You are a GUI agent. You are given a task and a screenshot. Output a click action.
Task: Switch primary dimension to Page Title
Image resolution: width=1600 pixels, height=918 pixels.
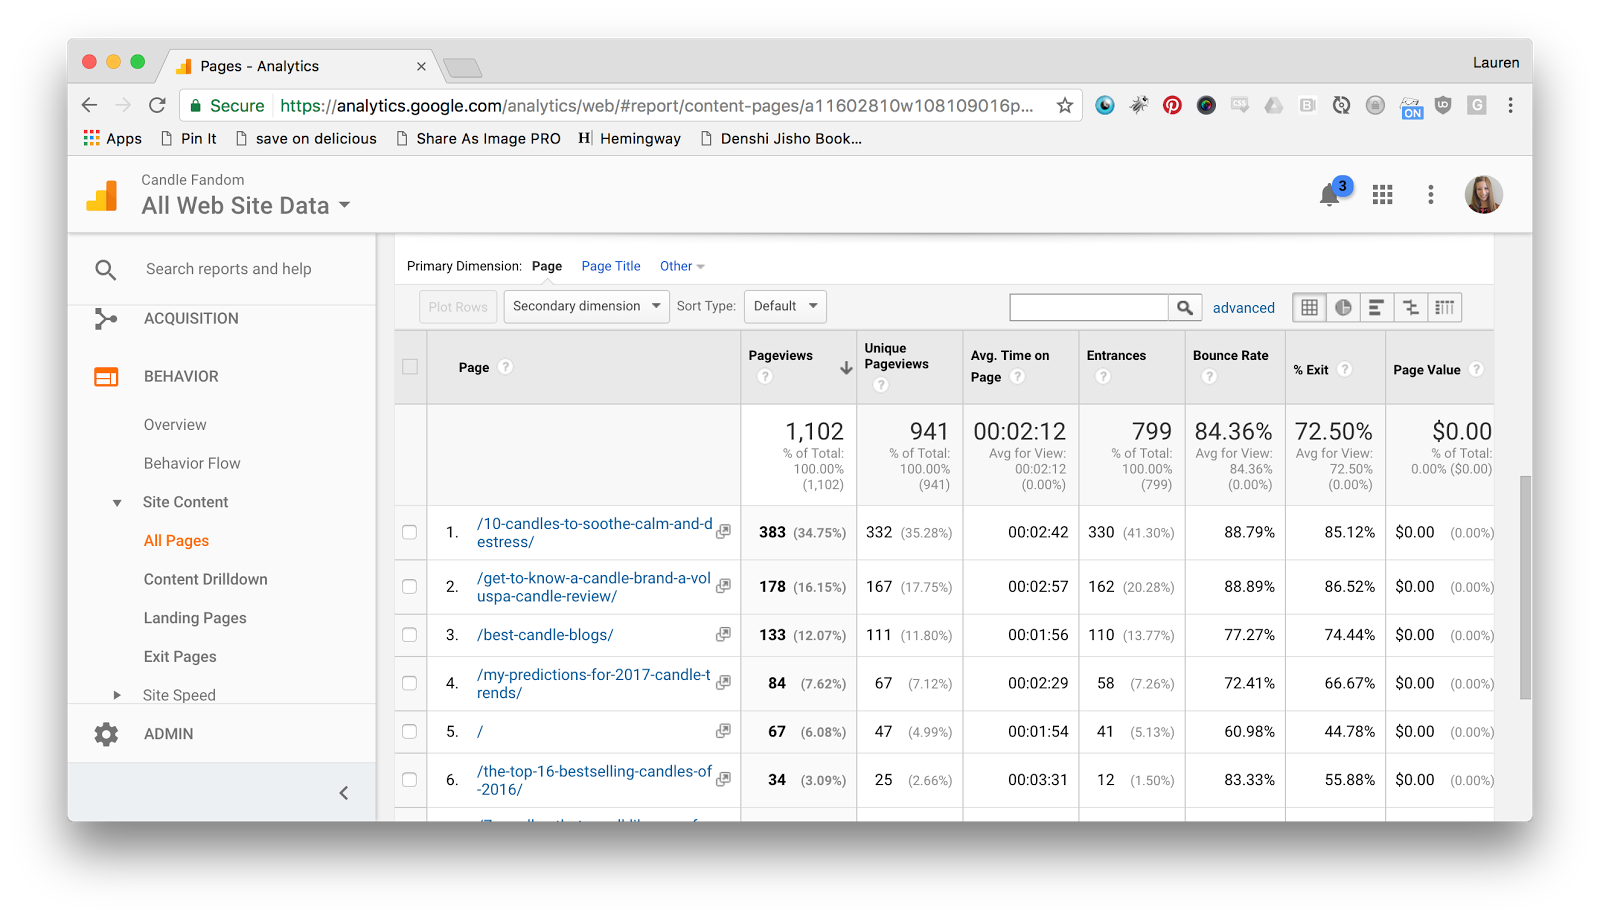pos(611,266)
